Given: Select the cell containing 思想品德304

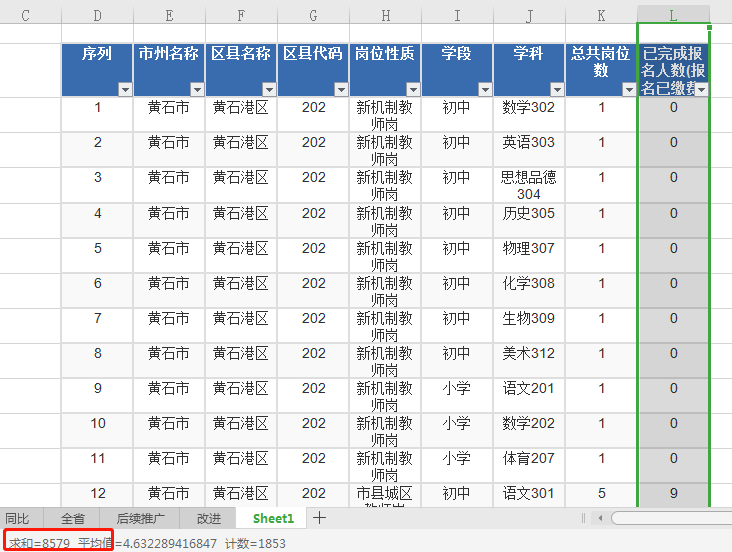Looking at the screenshot, I should pyautogui.click(x=529, y=185).
